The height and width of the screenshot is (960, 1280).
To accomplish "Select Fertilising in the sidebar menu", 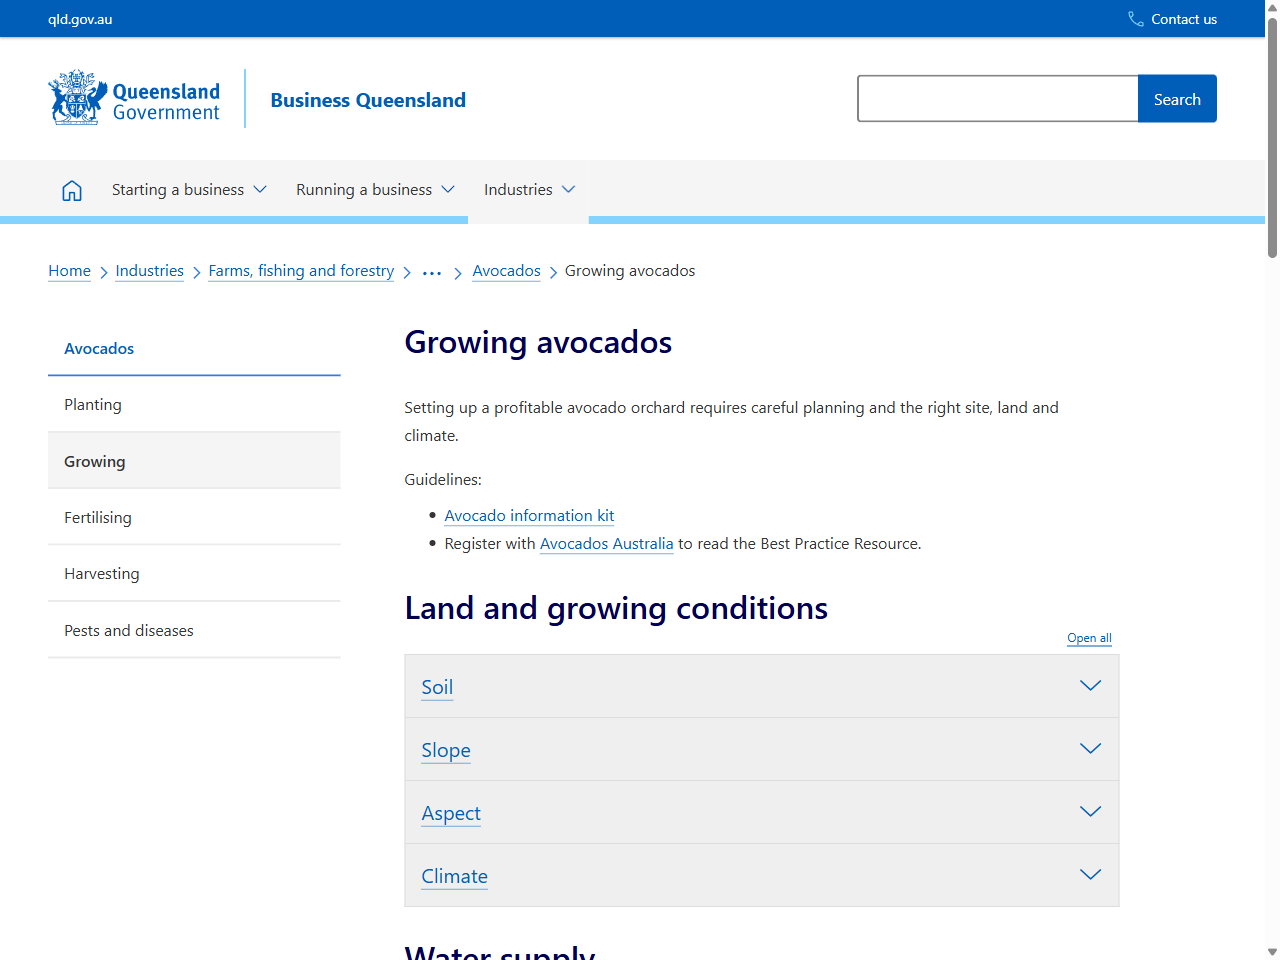I will tap(98, 517).
